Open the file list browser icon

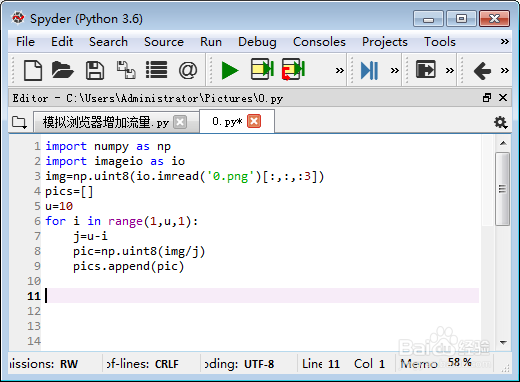(x=156, y=70)
